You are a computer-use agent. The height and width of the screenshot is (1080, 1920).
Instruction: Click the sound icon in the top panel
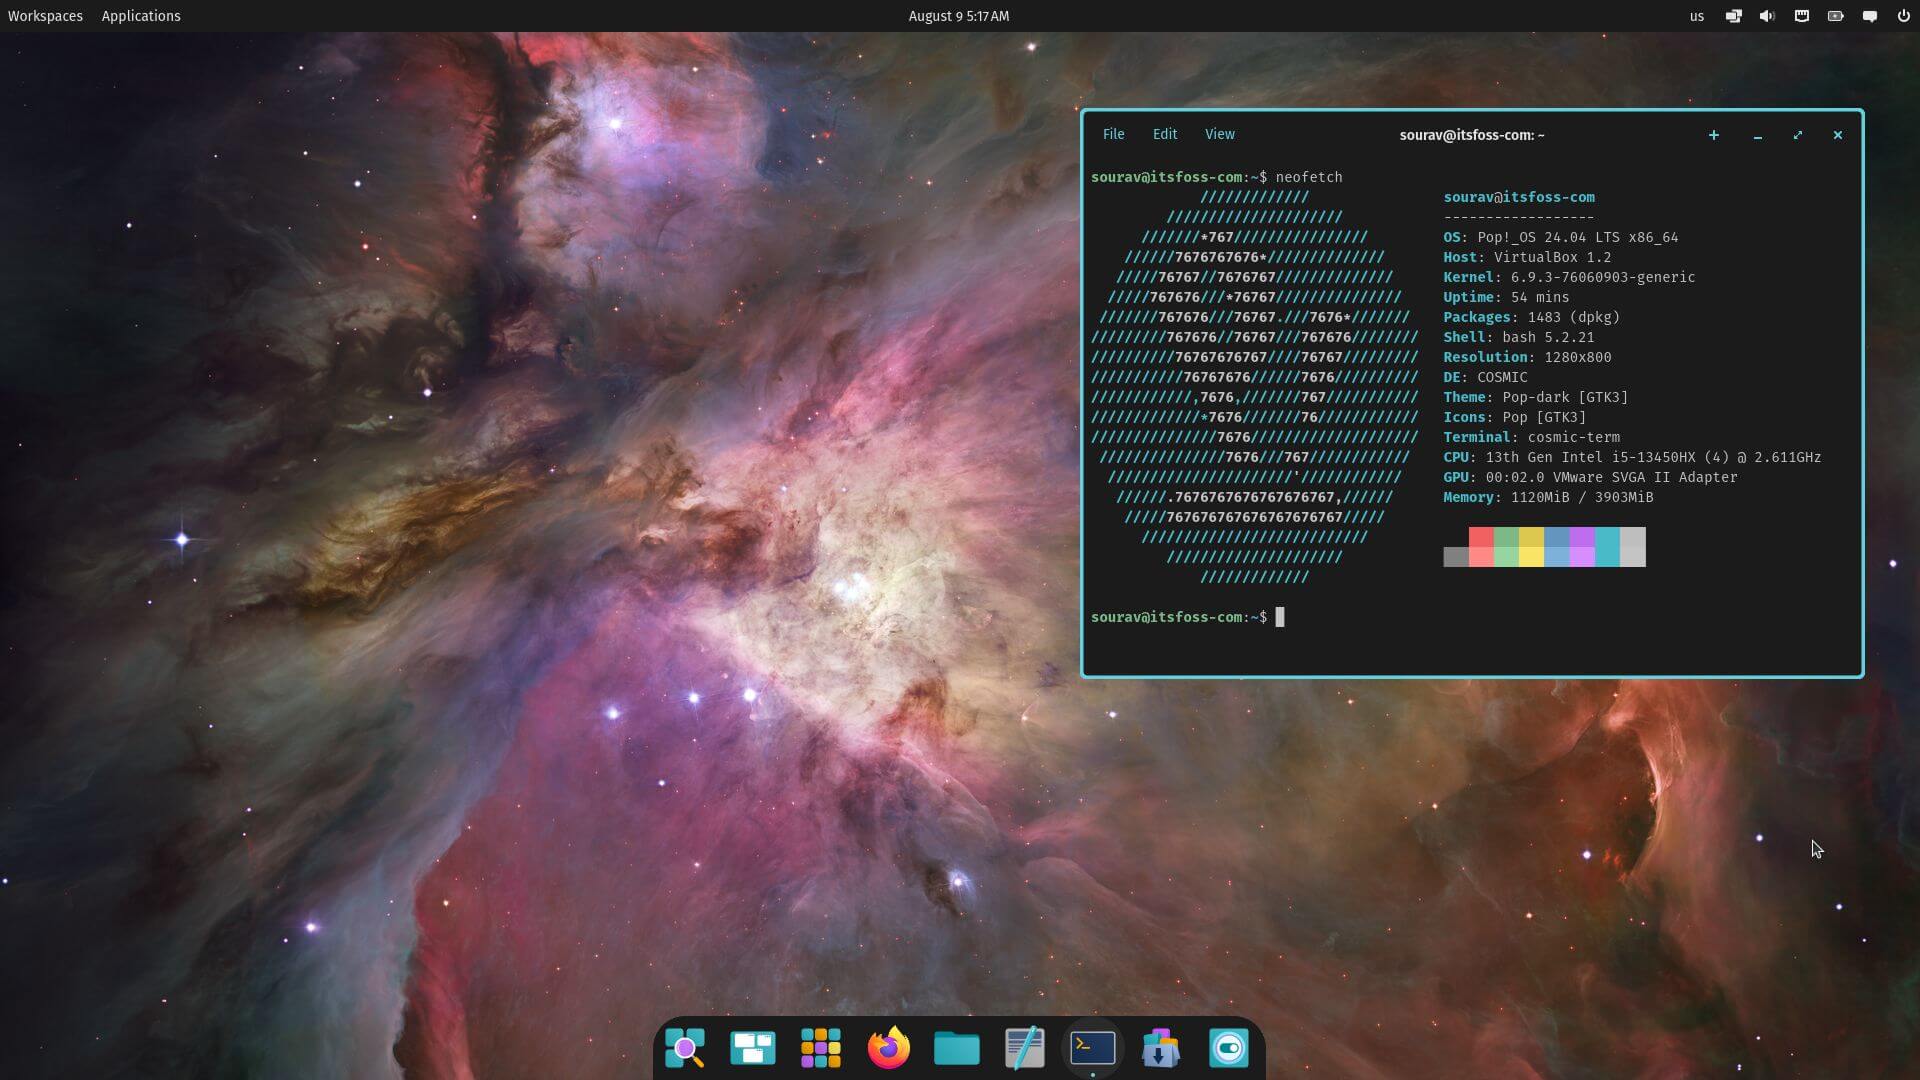(1767, 15)
